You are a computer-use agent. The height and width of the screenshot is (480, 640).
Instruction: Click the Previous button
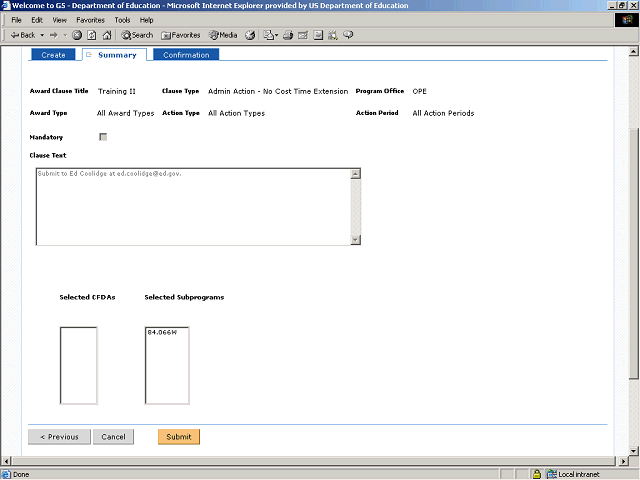(59, 437)
